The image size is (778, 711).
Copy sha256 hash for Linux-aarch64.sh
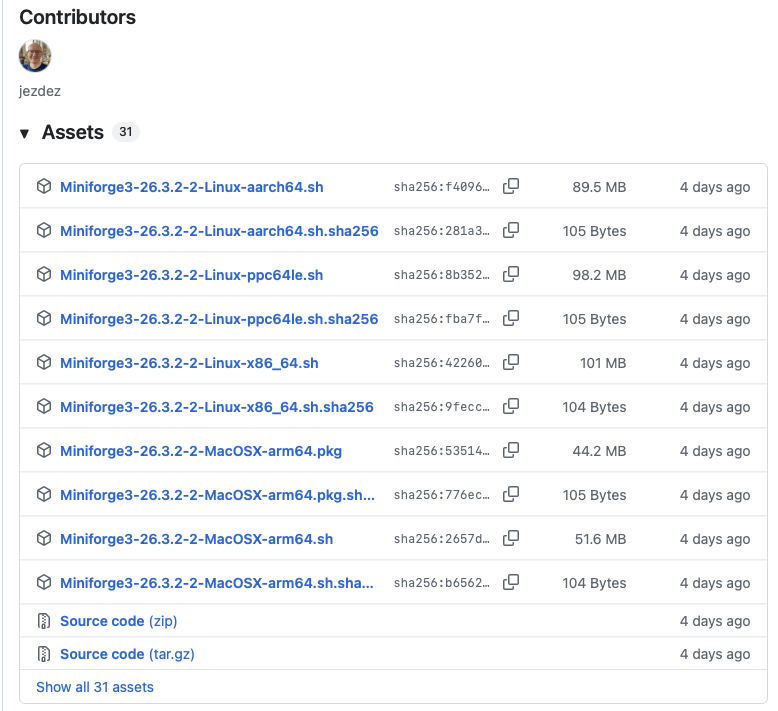tap(511, 187)
